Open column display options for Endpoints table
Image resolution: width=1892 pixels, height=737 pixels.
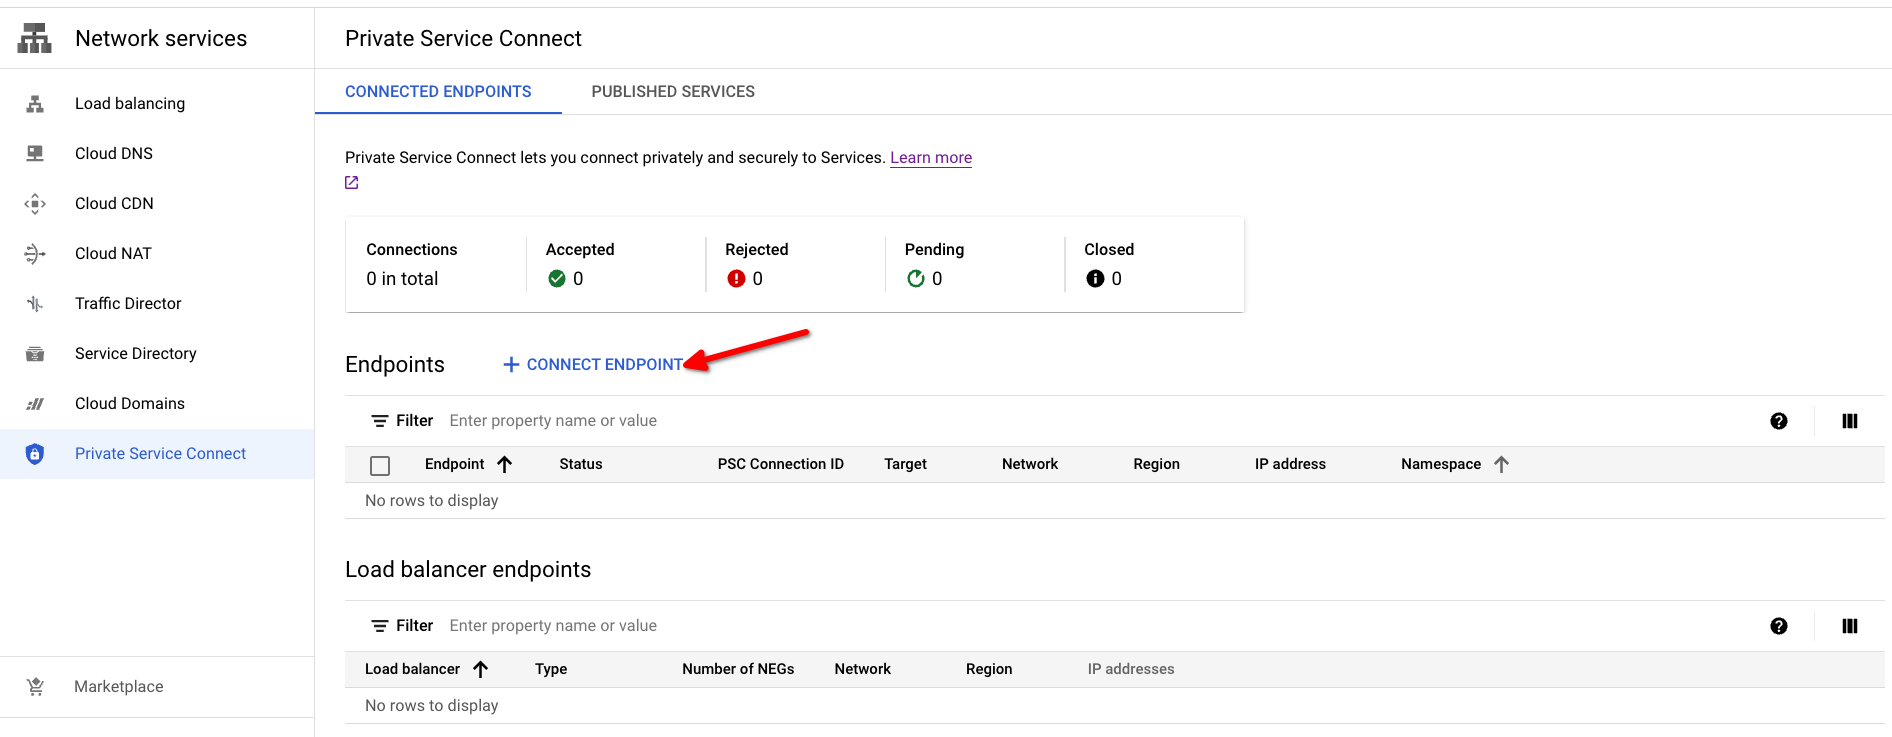(1849, 421)
